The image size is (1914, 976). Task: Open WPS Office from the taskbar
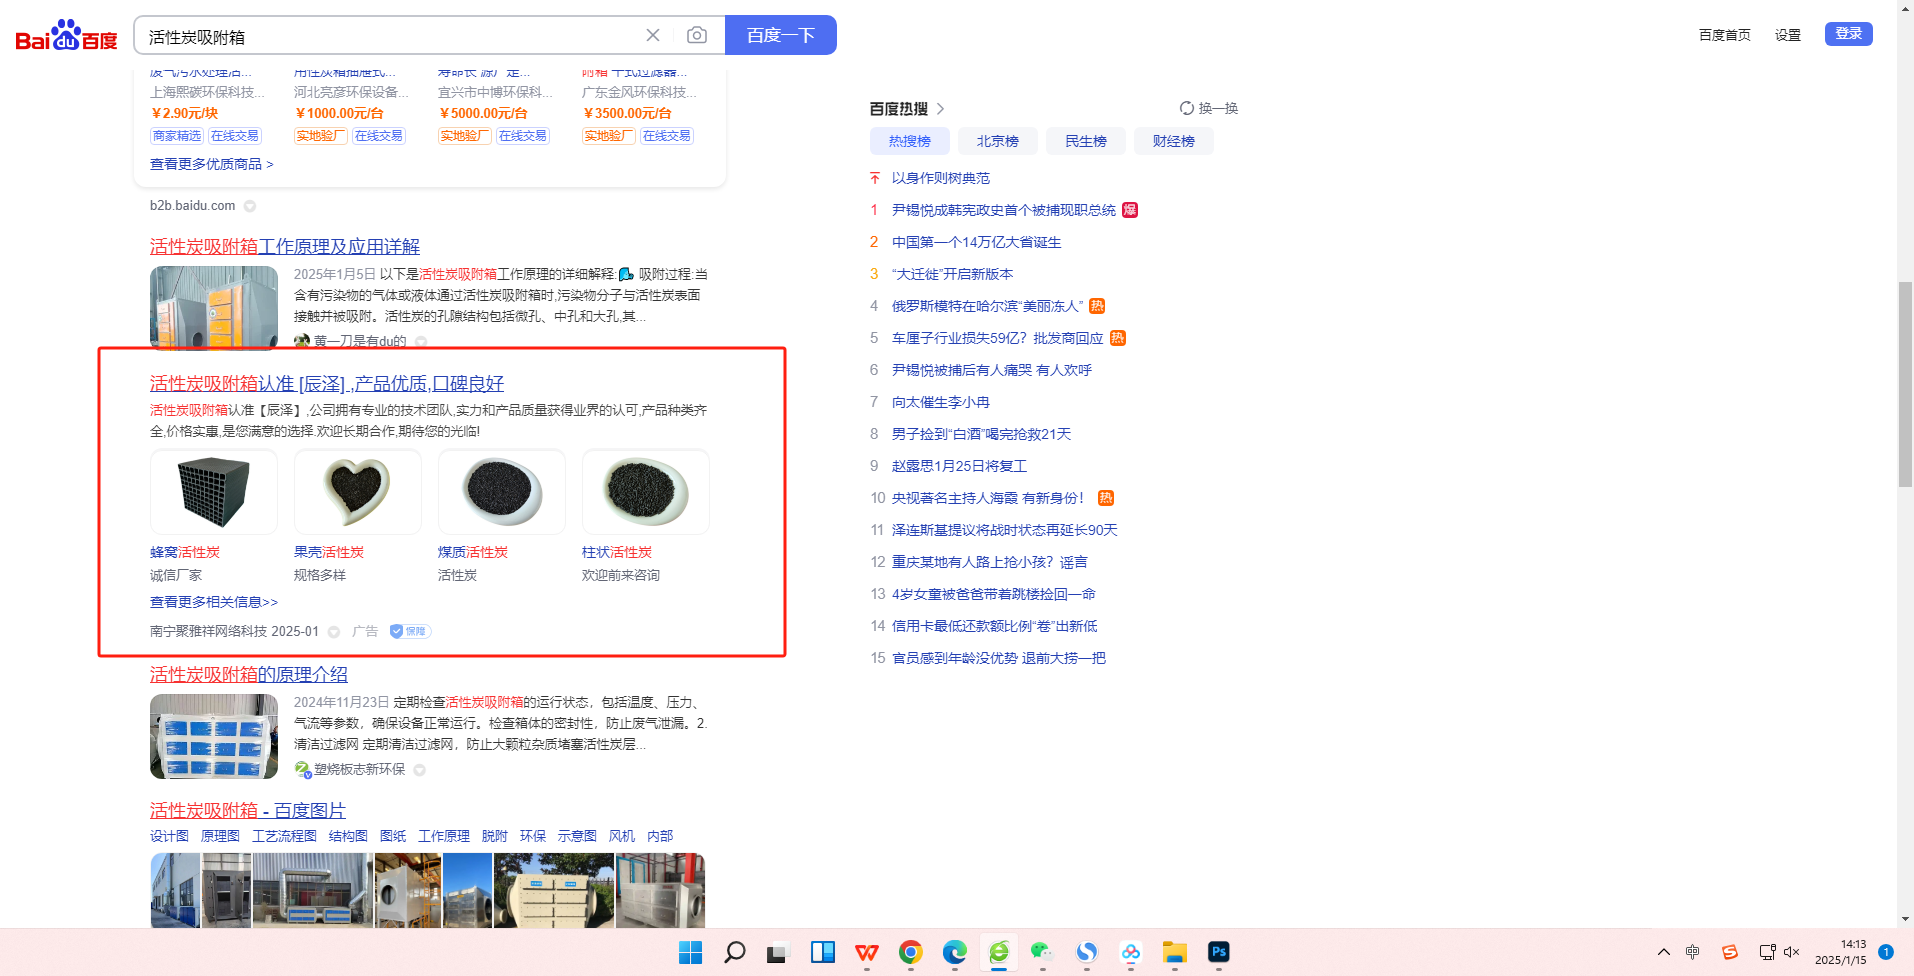tap(866, 952)
